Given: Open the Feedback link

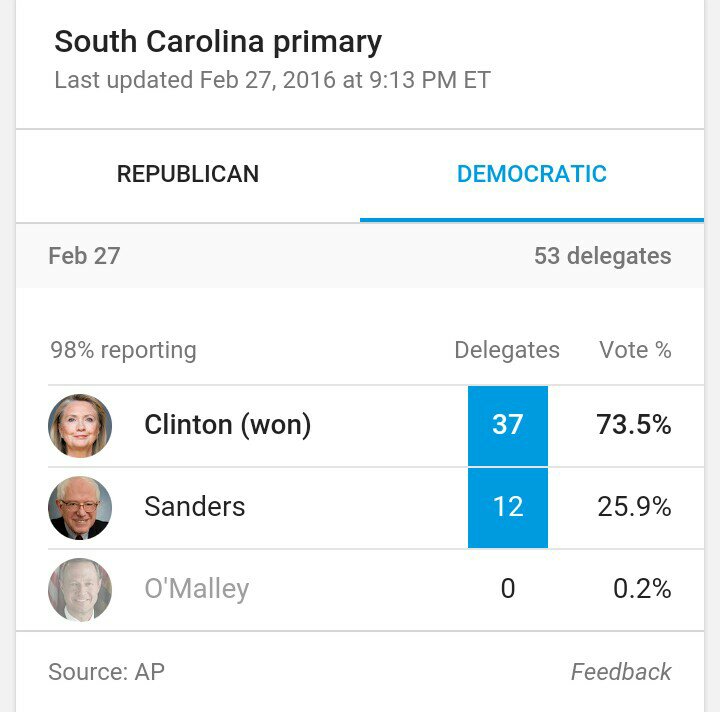Looking at the screenshot, I should coord(621,672).
